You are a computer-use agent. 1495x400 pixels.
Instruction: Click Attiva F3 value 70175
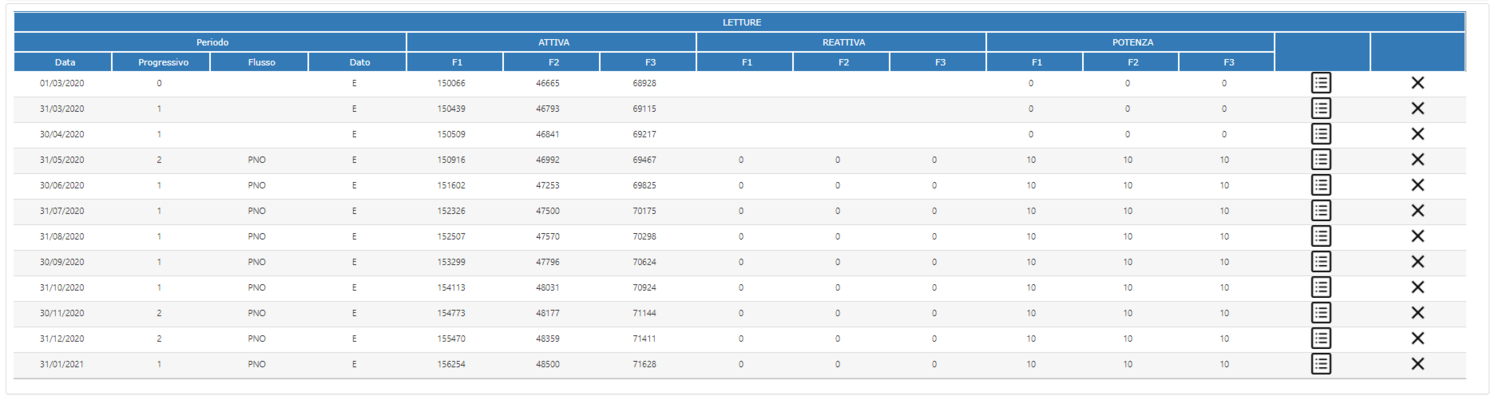644,211
